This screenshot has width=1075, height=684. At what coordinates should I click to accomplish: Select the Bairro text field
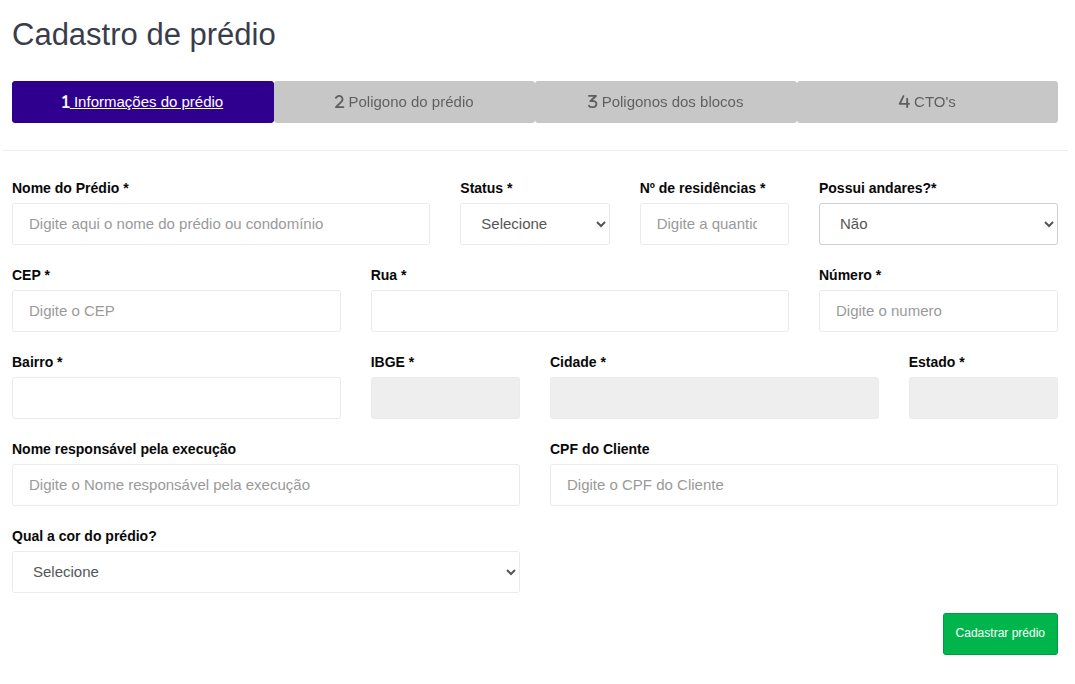click(x=176, y=398)
